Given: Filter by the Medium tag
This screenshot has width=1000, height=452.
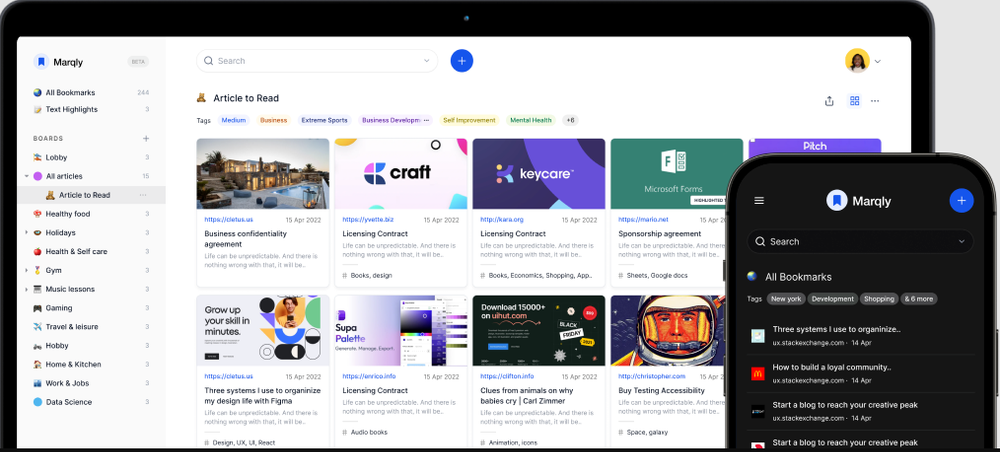Looking at the screenshot, I should tap(233, 120).
